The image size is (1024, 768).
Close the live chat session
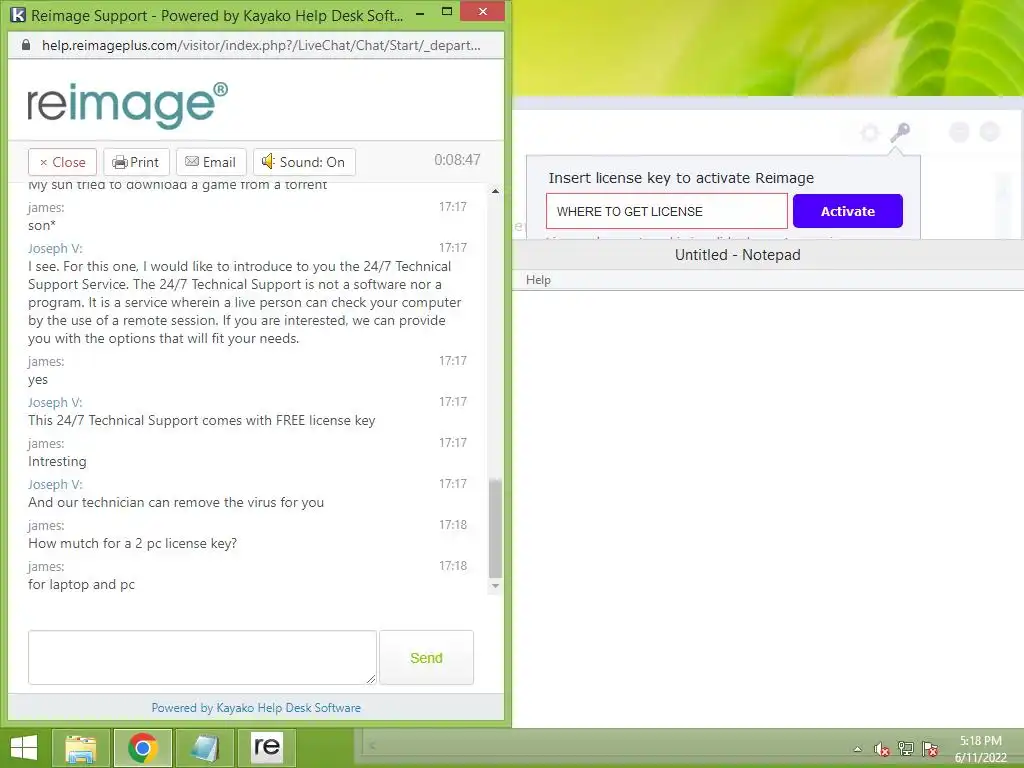63,162
